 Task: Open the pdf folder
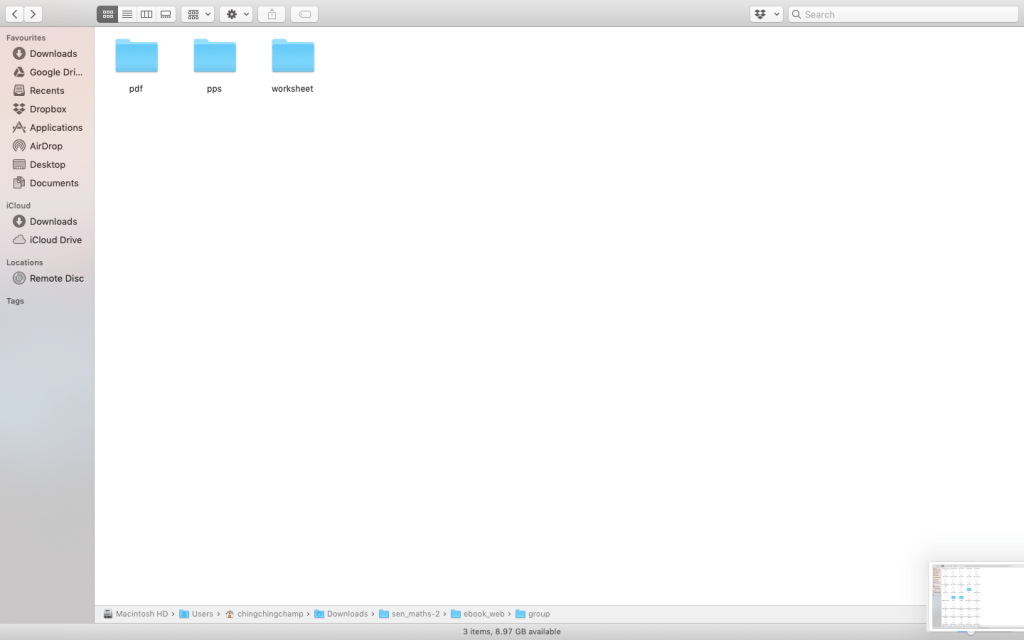(136, 57)
